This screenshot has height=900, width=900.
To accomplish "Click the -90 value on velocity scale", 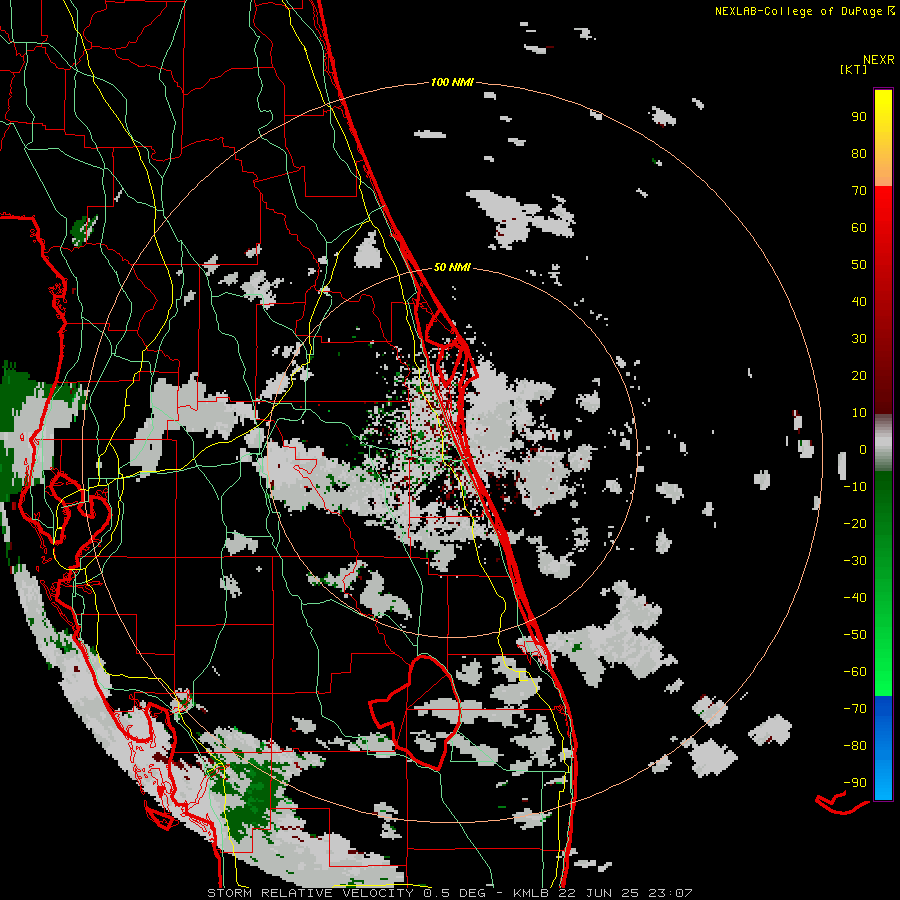I will 855,783.
